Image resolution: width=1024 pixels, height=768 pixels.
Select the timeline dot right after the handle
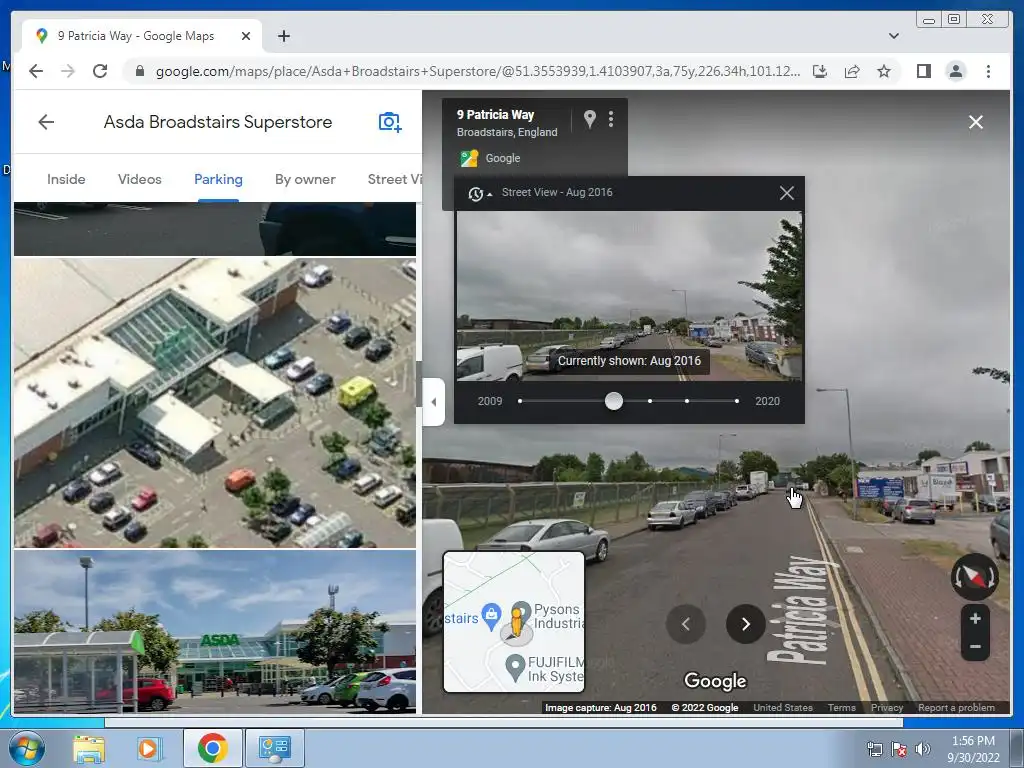tap(650, 401)
